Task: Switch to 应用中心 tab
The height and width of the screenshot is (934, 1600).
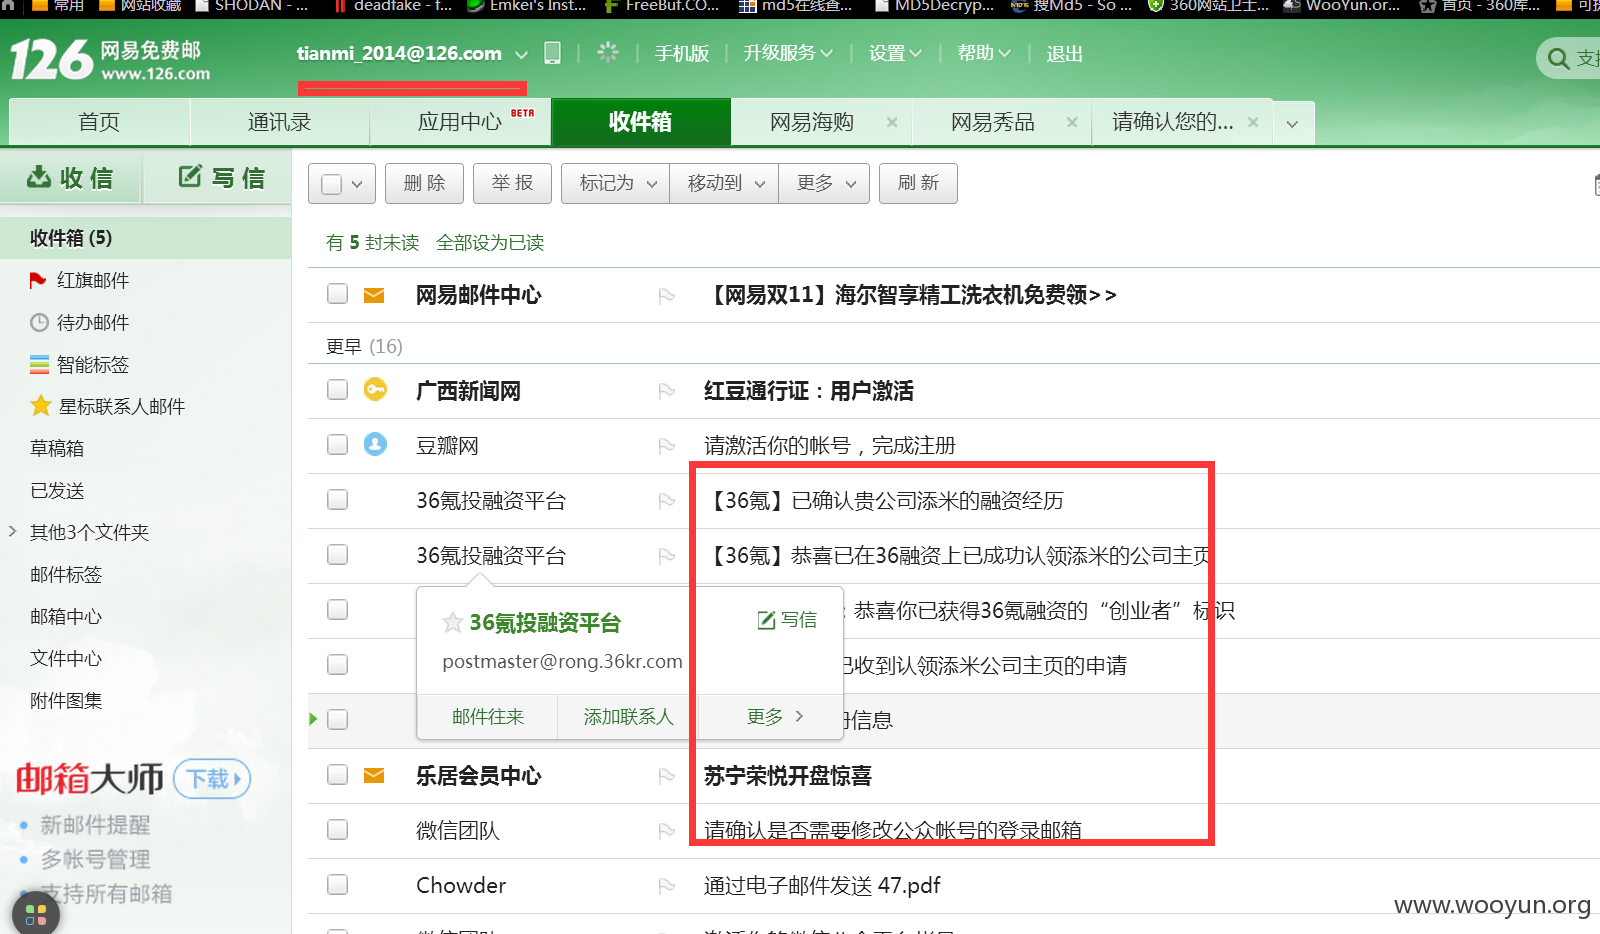Action: click(x=460, y=122)
